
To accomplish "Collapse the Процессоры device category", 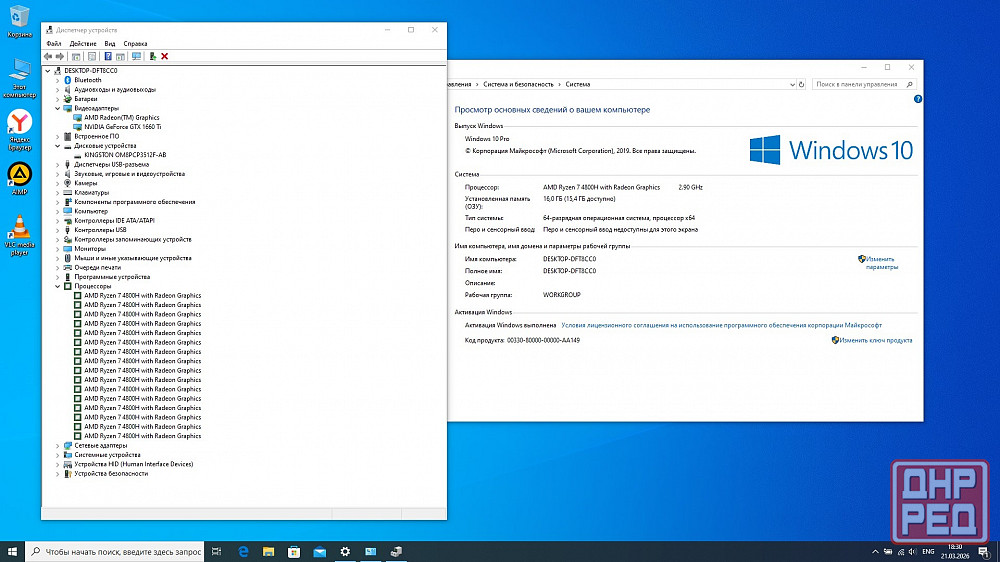I will tap(58, 286).
